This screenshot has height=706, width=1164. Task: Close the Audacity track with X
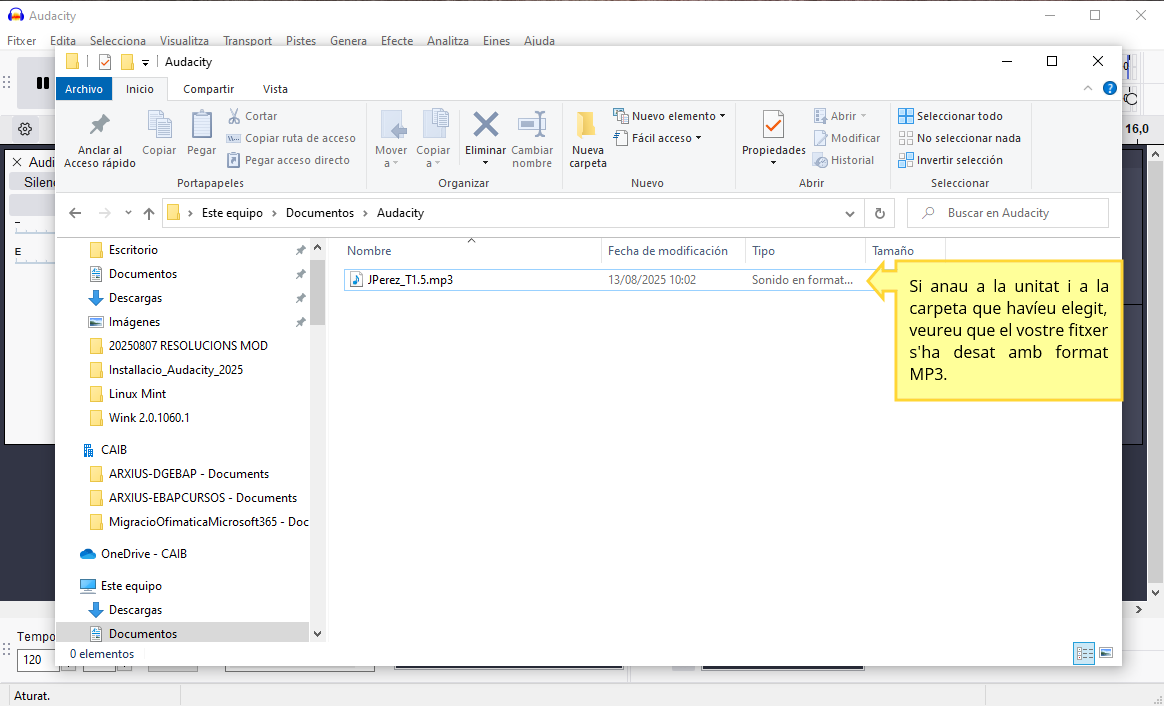(x=17, y=162)
